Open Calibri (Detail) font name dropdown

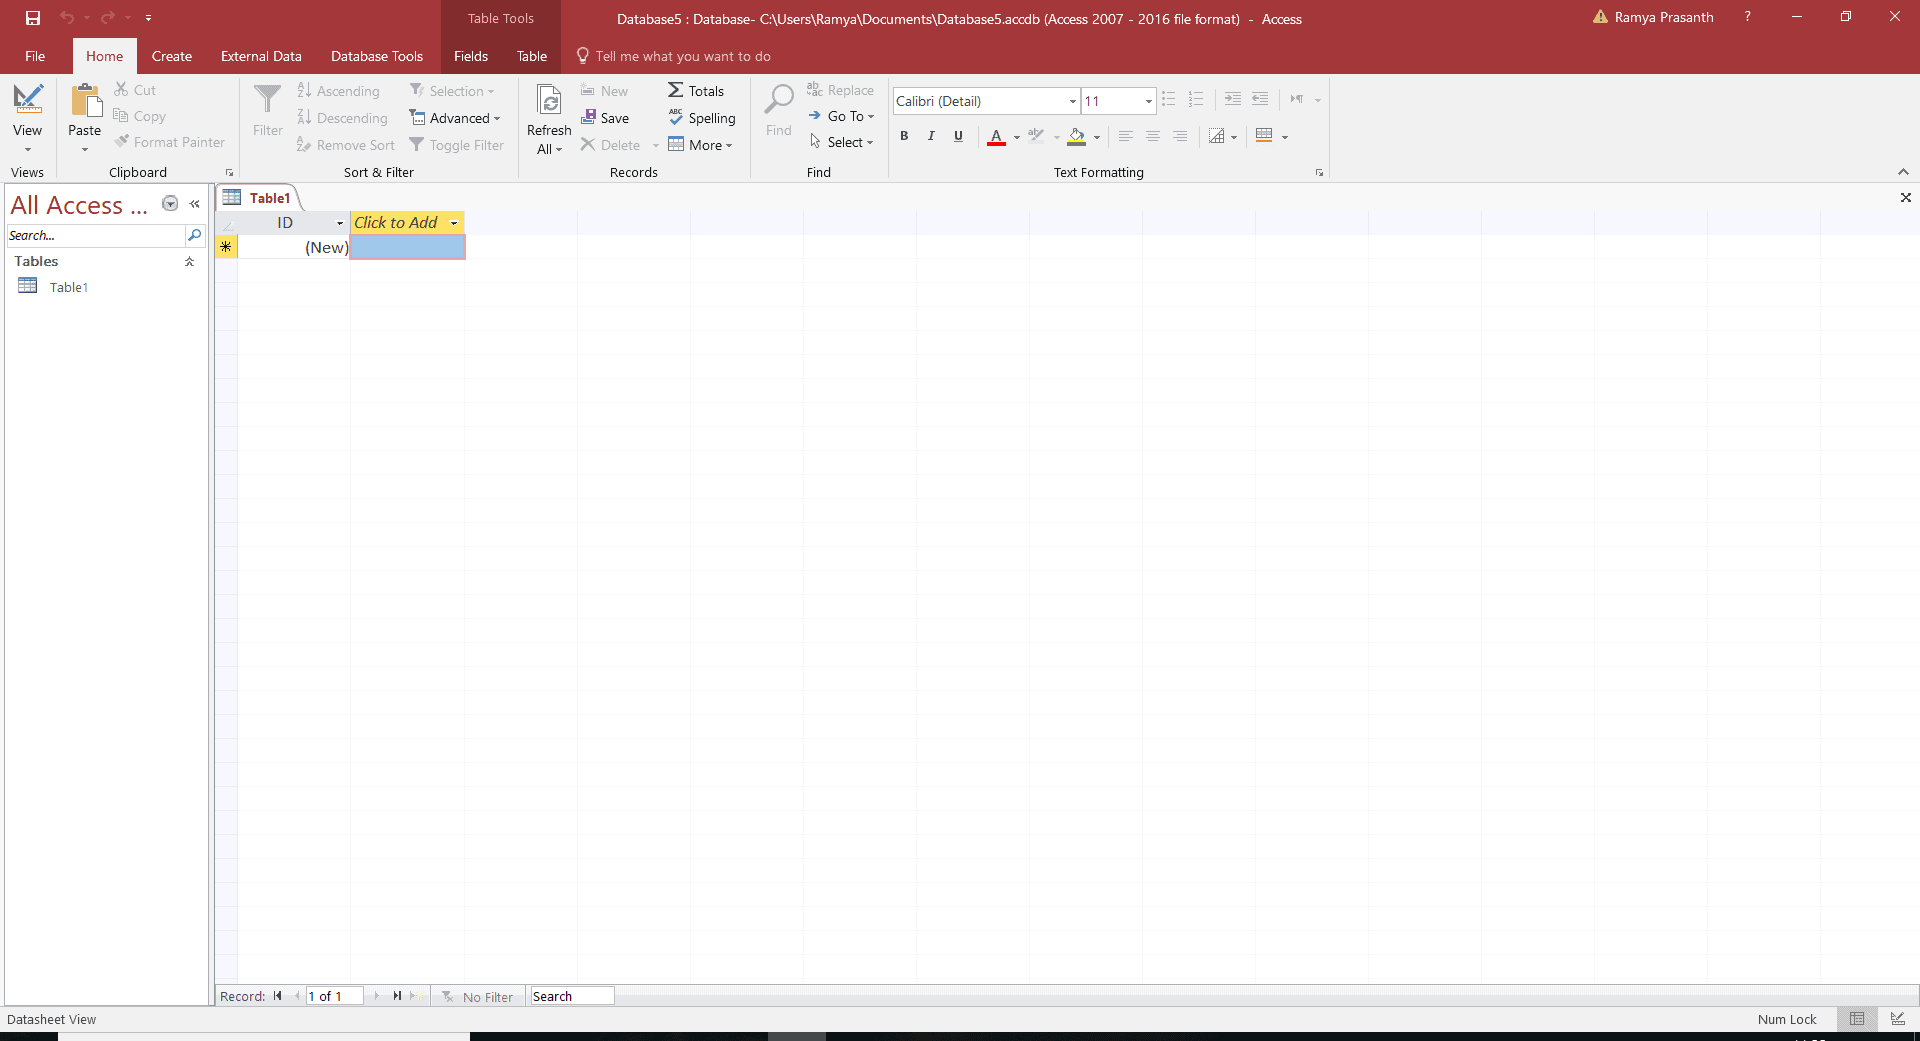[1072, 101]
